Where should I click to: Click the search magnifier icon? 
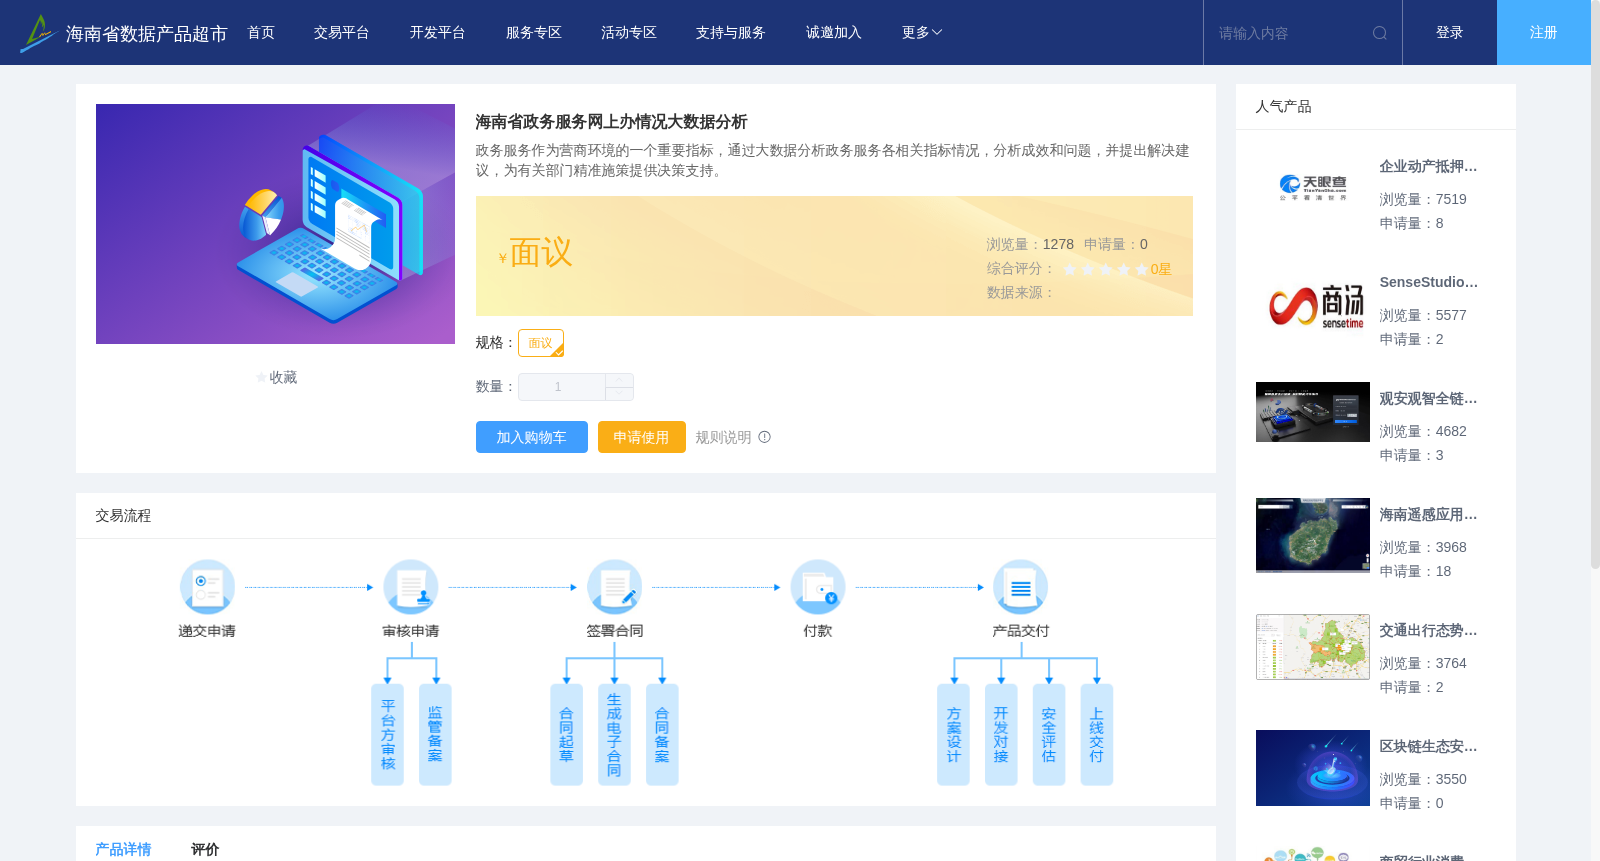click(1380, 33)
